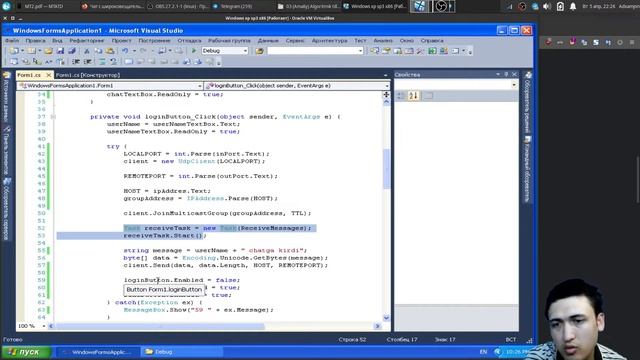The image size is (640, 360).
Task: Click the OBS icon in the top taskbar
Action: 441,6
